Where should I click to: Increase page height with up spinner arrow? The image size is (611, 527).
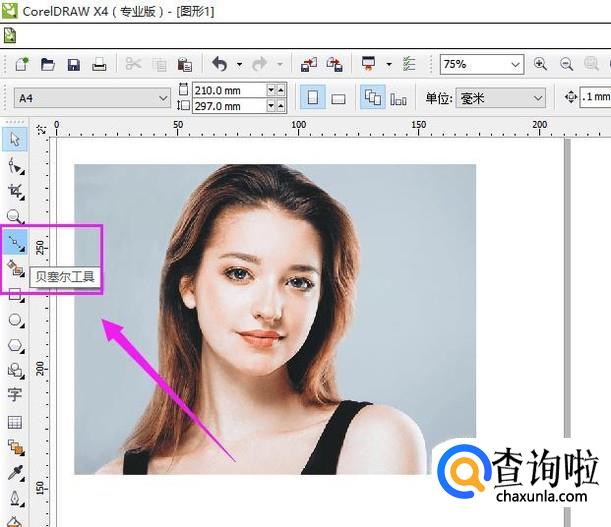click(x=281, y=102)
